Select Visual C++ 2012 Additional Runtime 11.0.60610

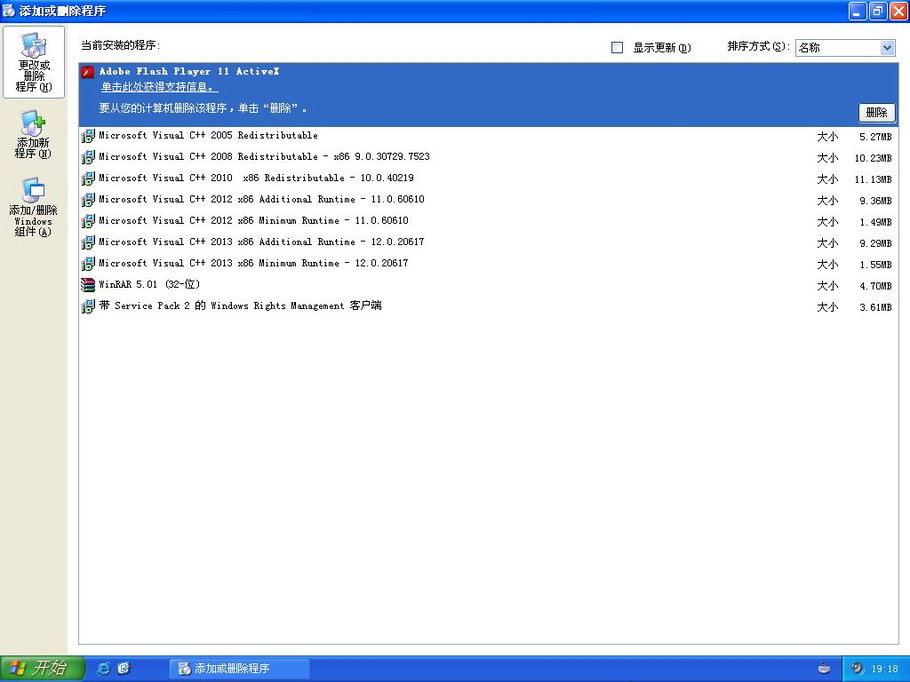coord(489,200)
